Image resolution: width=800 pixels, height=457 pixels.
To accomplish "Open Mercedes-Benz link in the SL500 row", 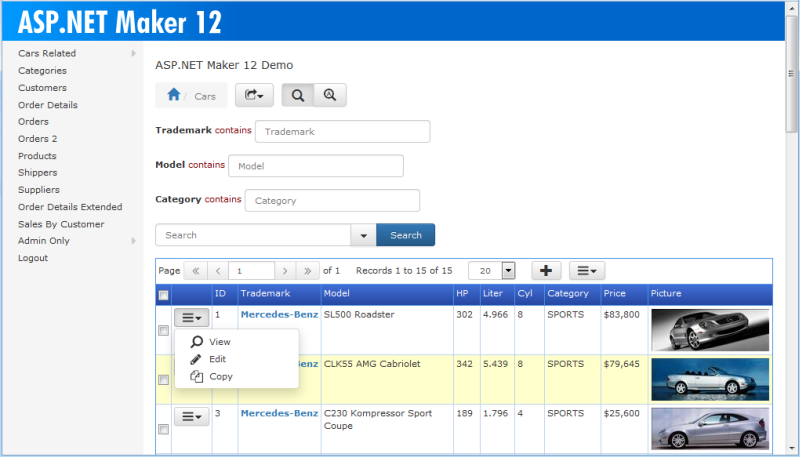I will point(279,314).
